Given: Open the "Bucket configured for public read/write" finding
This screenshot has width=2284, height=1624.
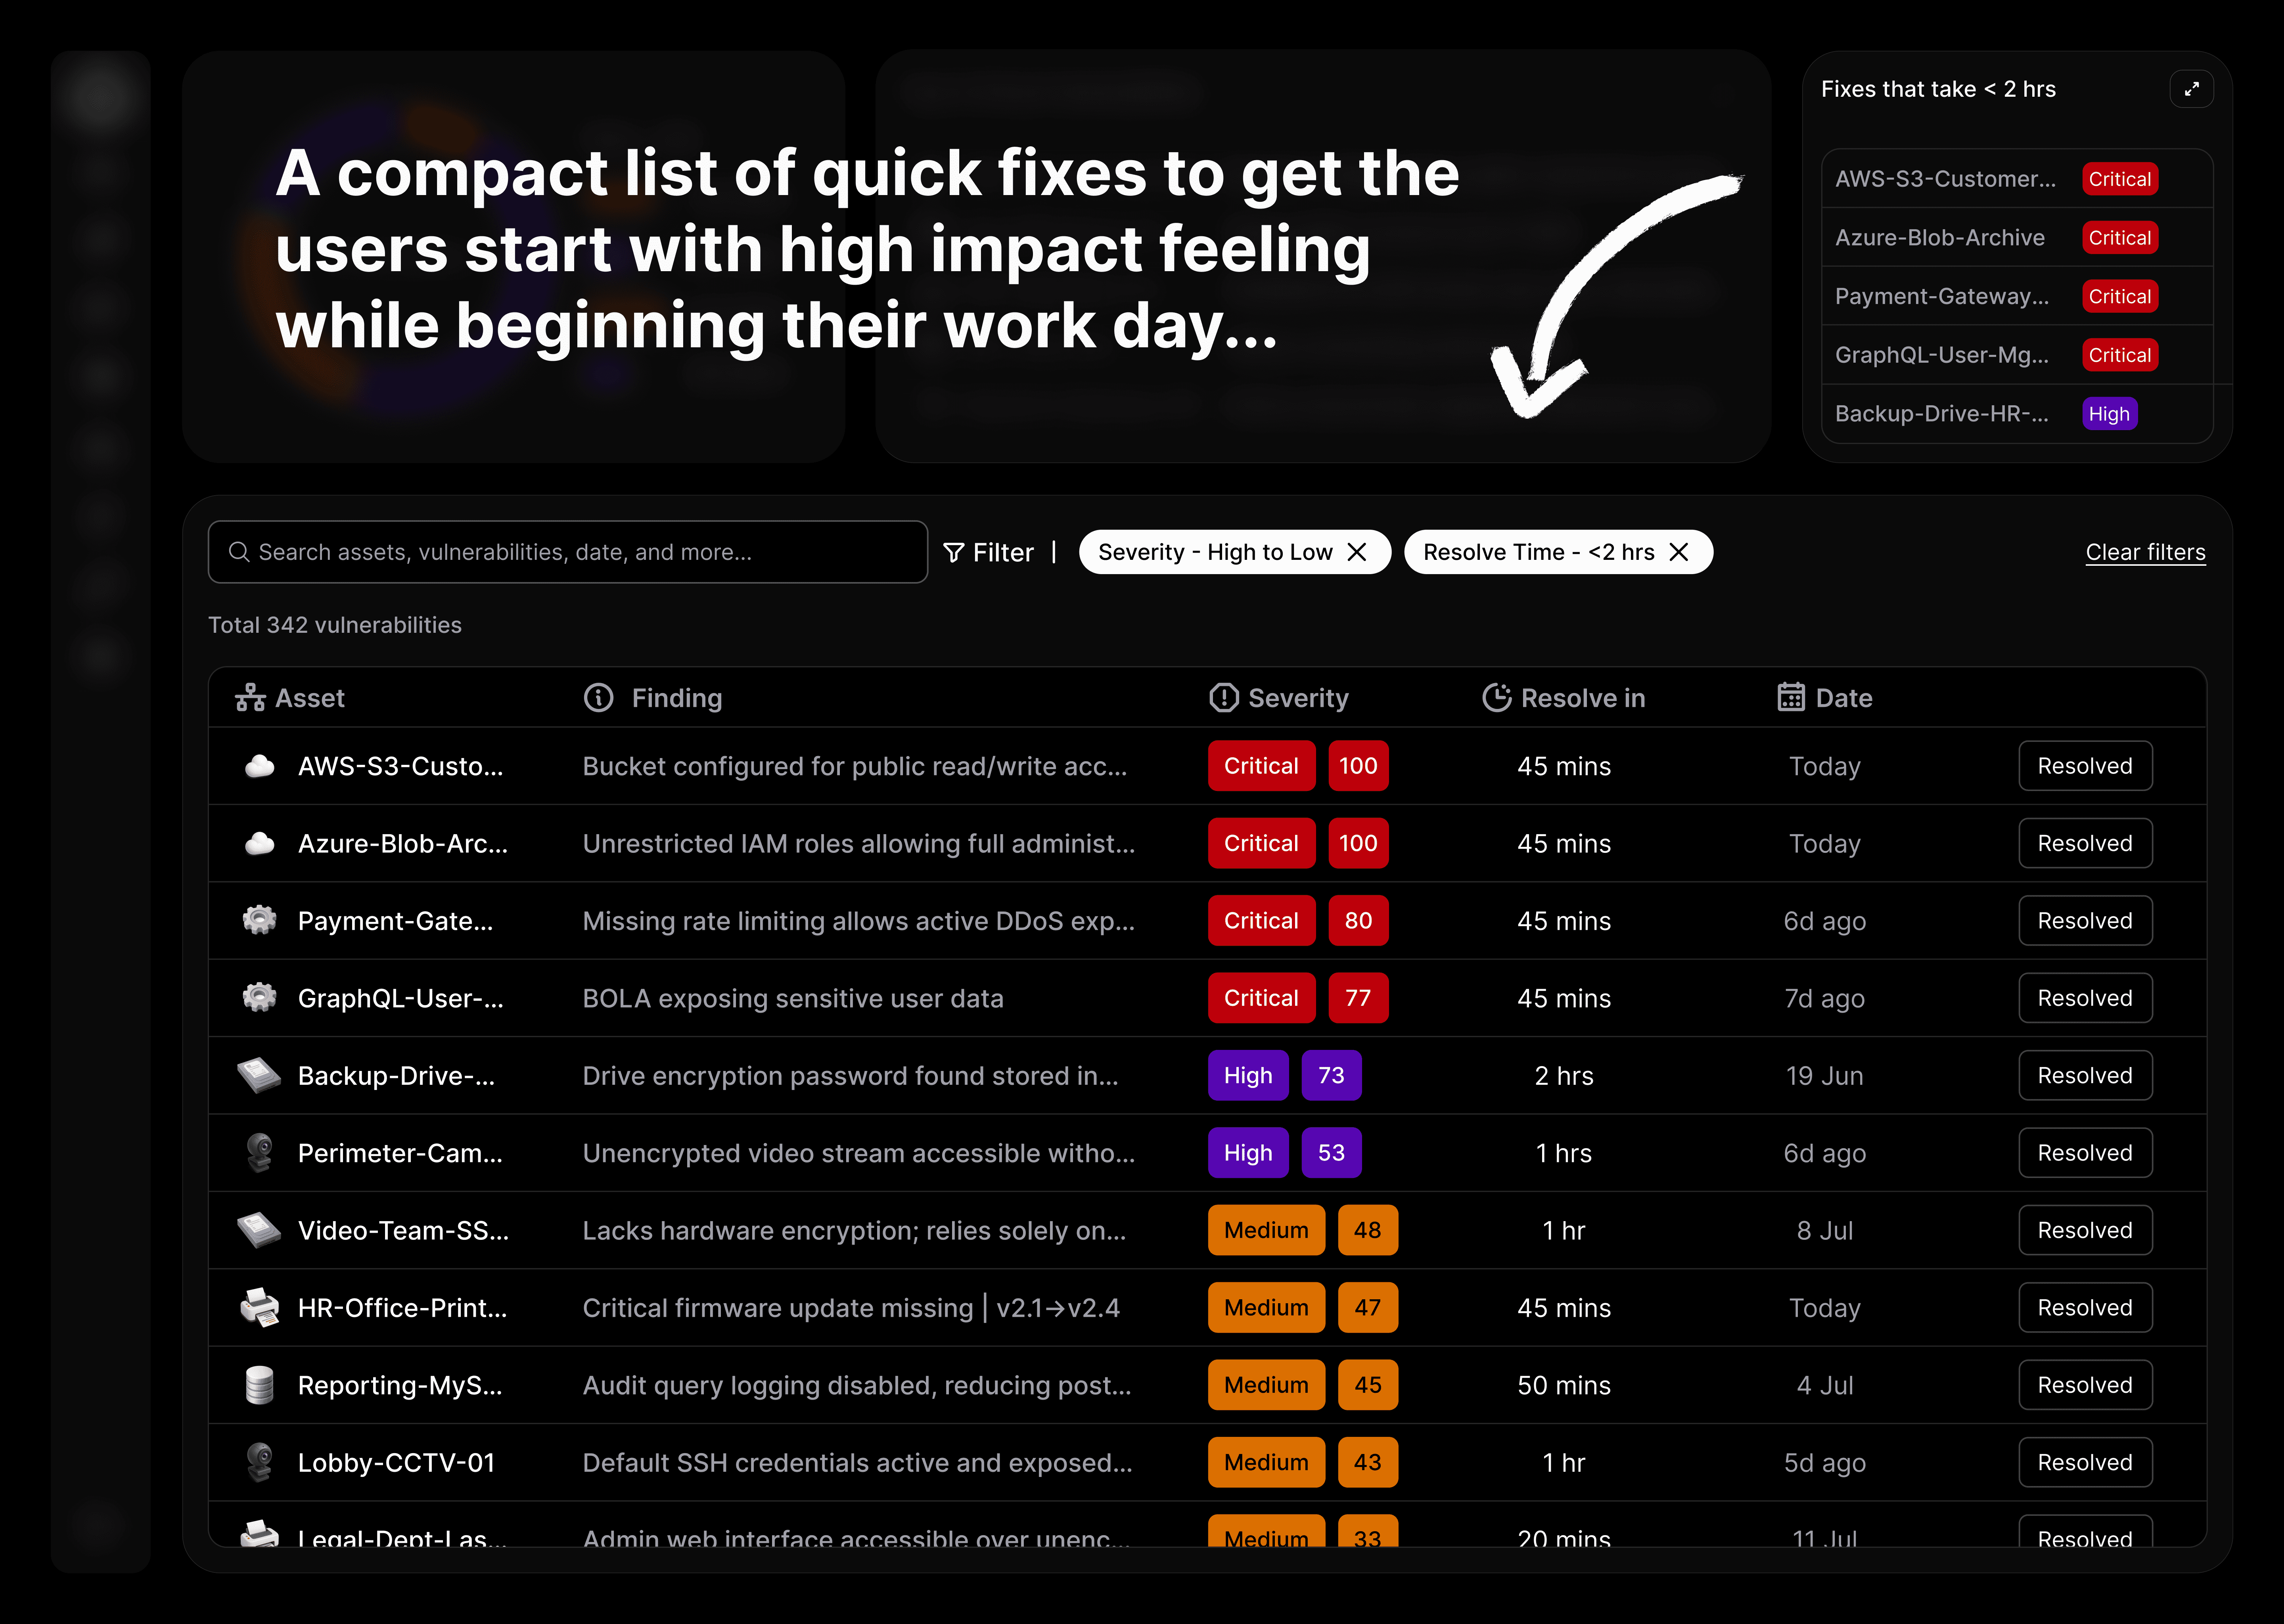Looking at the screenshot, I should click(x=855, y=766).
